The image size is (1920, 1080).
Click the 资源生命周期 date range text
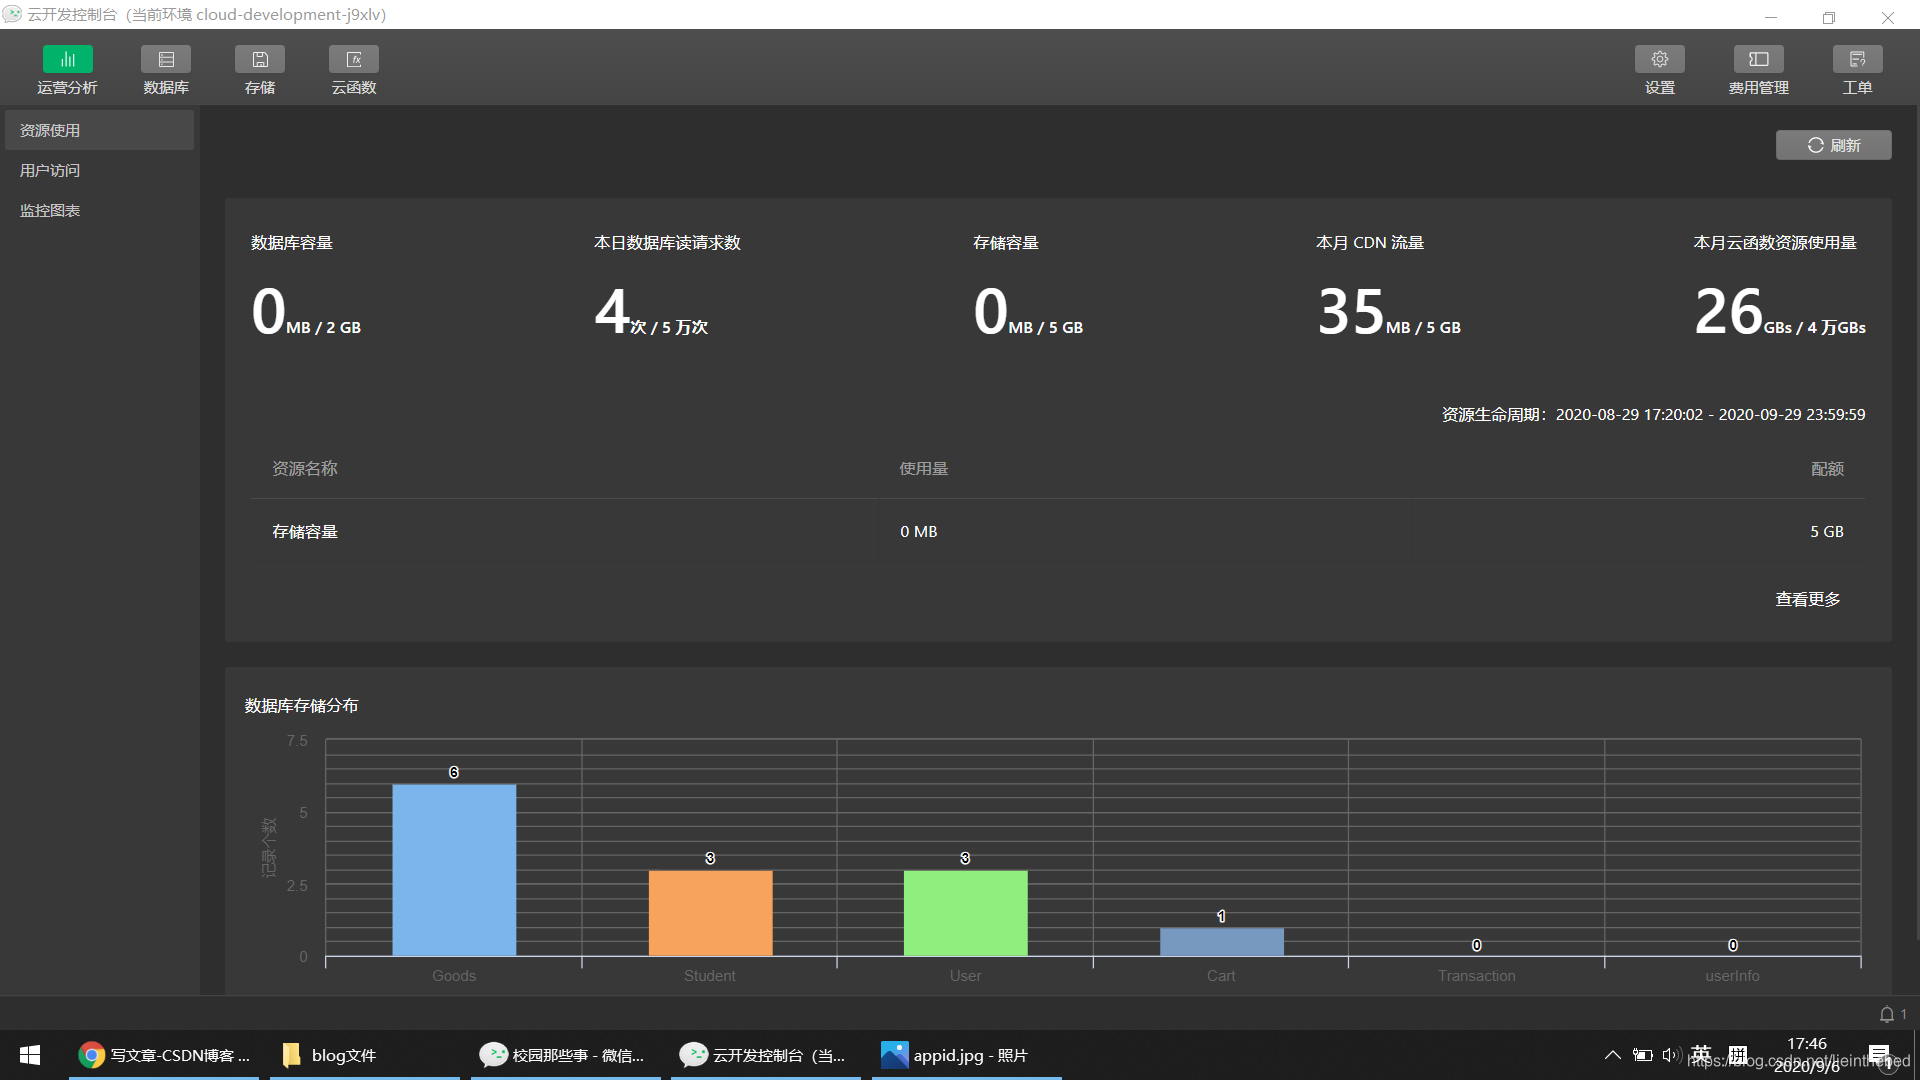[x=1653, y=414]
